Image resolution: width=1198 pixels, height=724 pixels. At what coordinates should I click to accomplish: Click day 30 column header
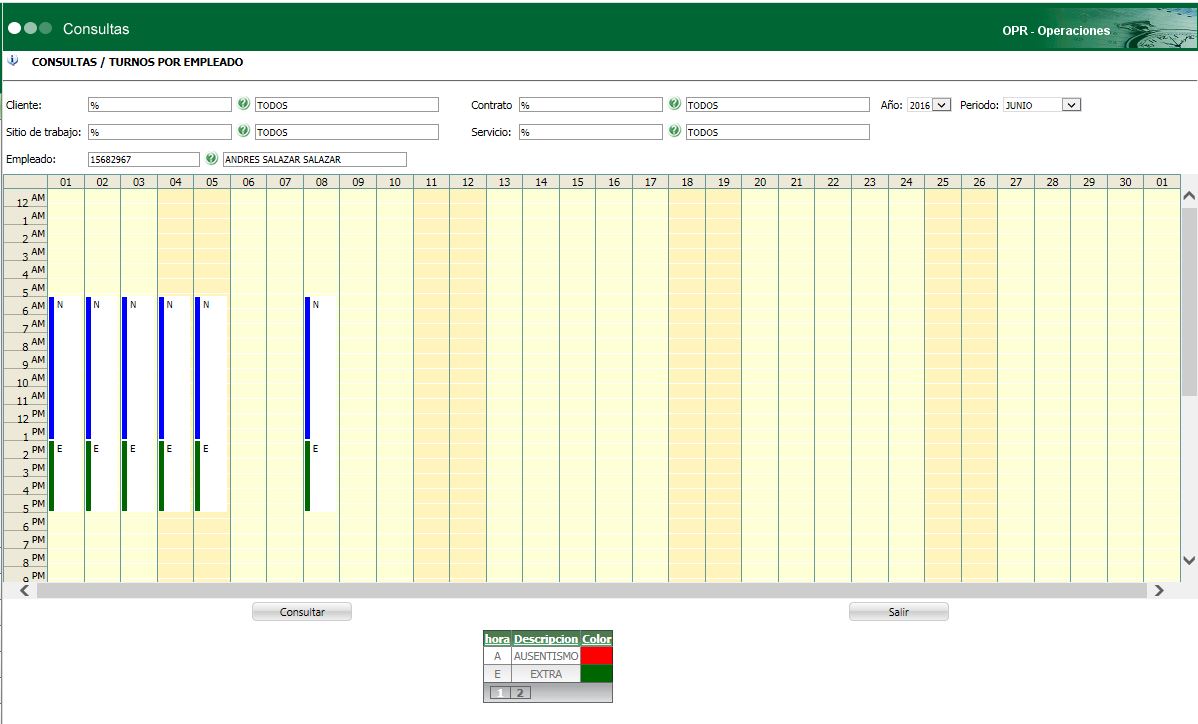[x=1125, y=182]
